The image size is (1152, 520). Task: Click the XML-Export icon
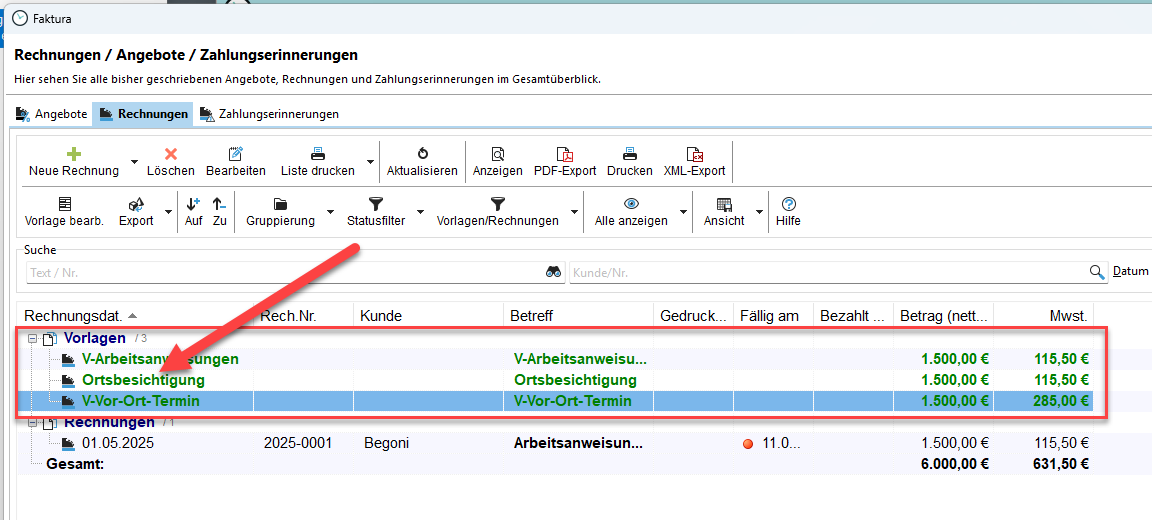coord(695,154)
